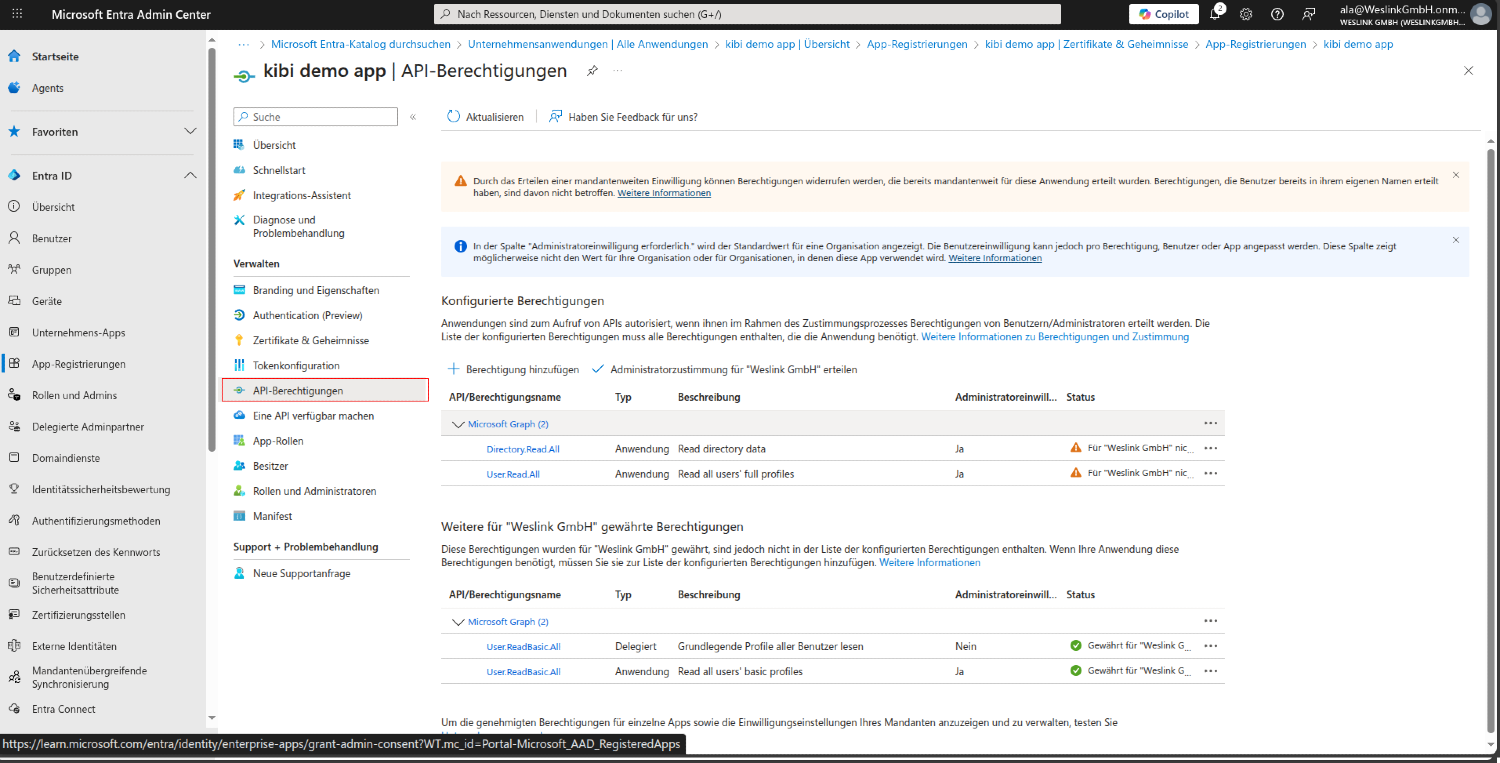Image resolution: width=1500 pixels, height=763 pixels.
Task: Pin the API-Berechtigungen page
Action: pos(592,71)
